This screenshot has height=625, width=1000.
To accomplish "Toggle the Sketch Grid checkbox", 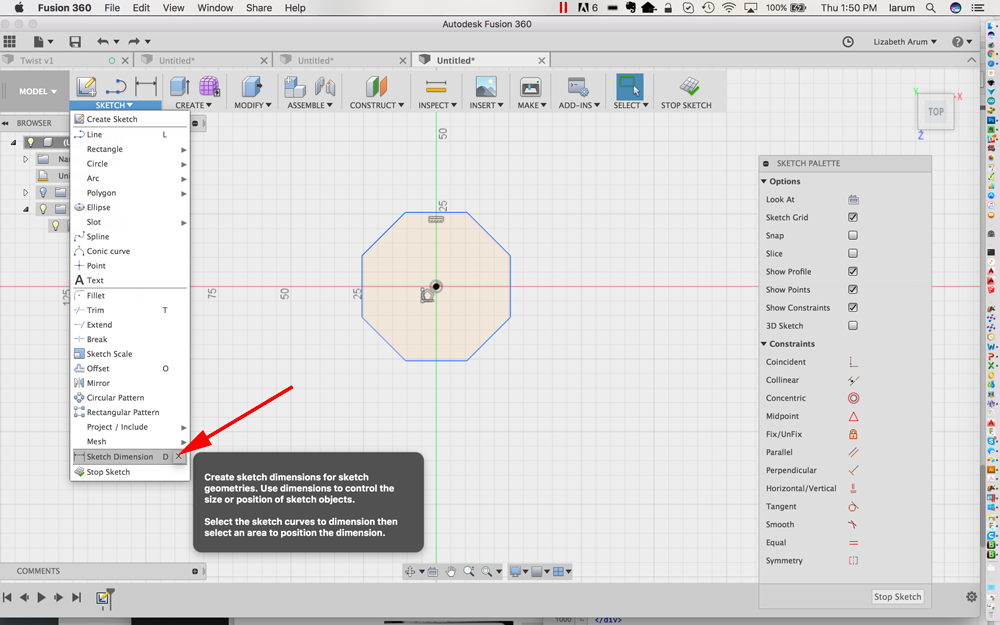I will click(853, 217).
